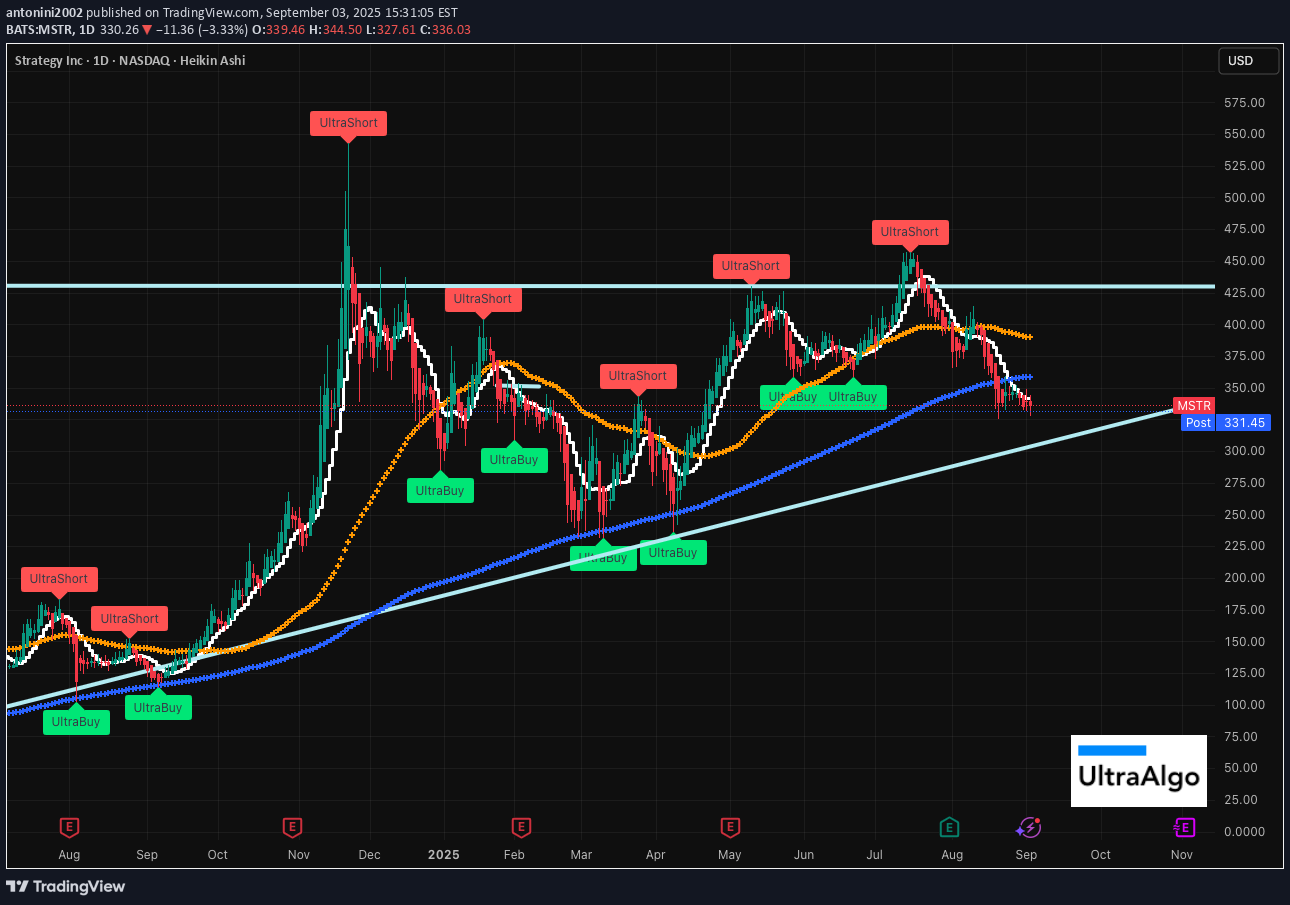Click the 575.00 price axis label
1290x905 pixels.
(1244, 103)
